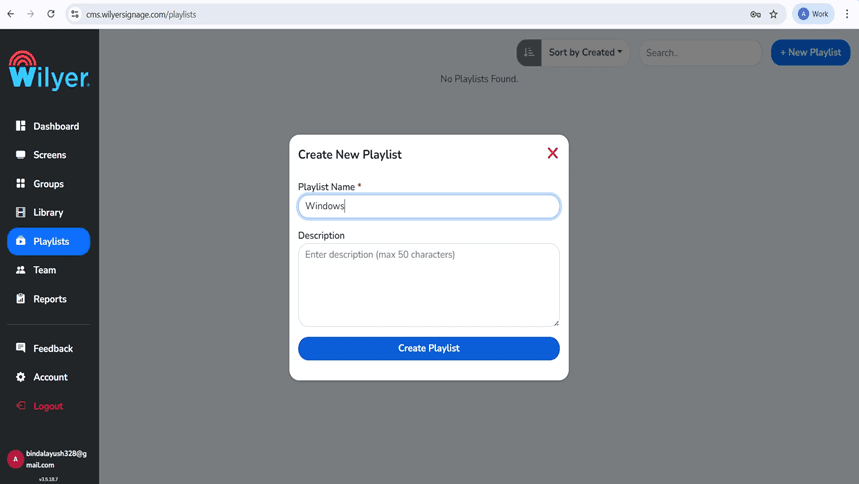Image resolution: width=859 pixels, height=484 pixels.
Task: Focus the playlist Search box
Action: pos(700,53)
